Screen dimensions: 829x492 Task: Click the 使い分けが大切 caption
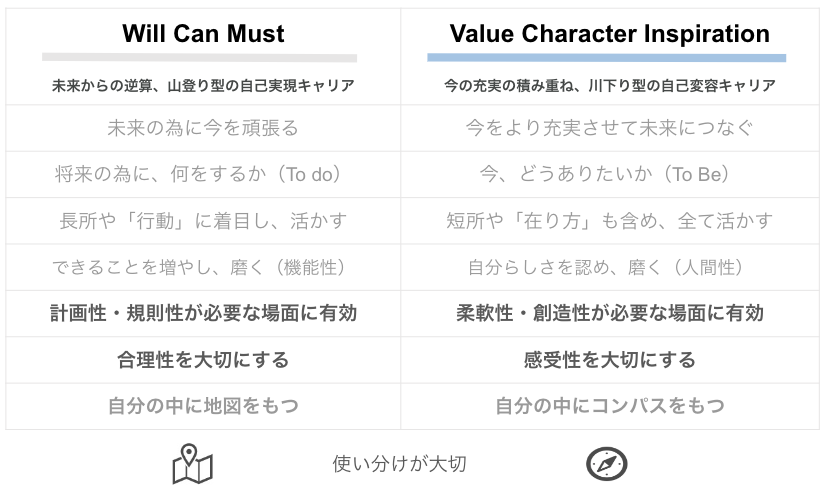point(399,464)
